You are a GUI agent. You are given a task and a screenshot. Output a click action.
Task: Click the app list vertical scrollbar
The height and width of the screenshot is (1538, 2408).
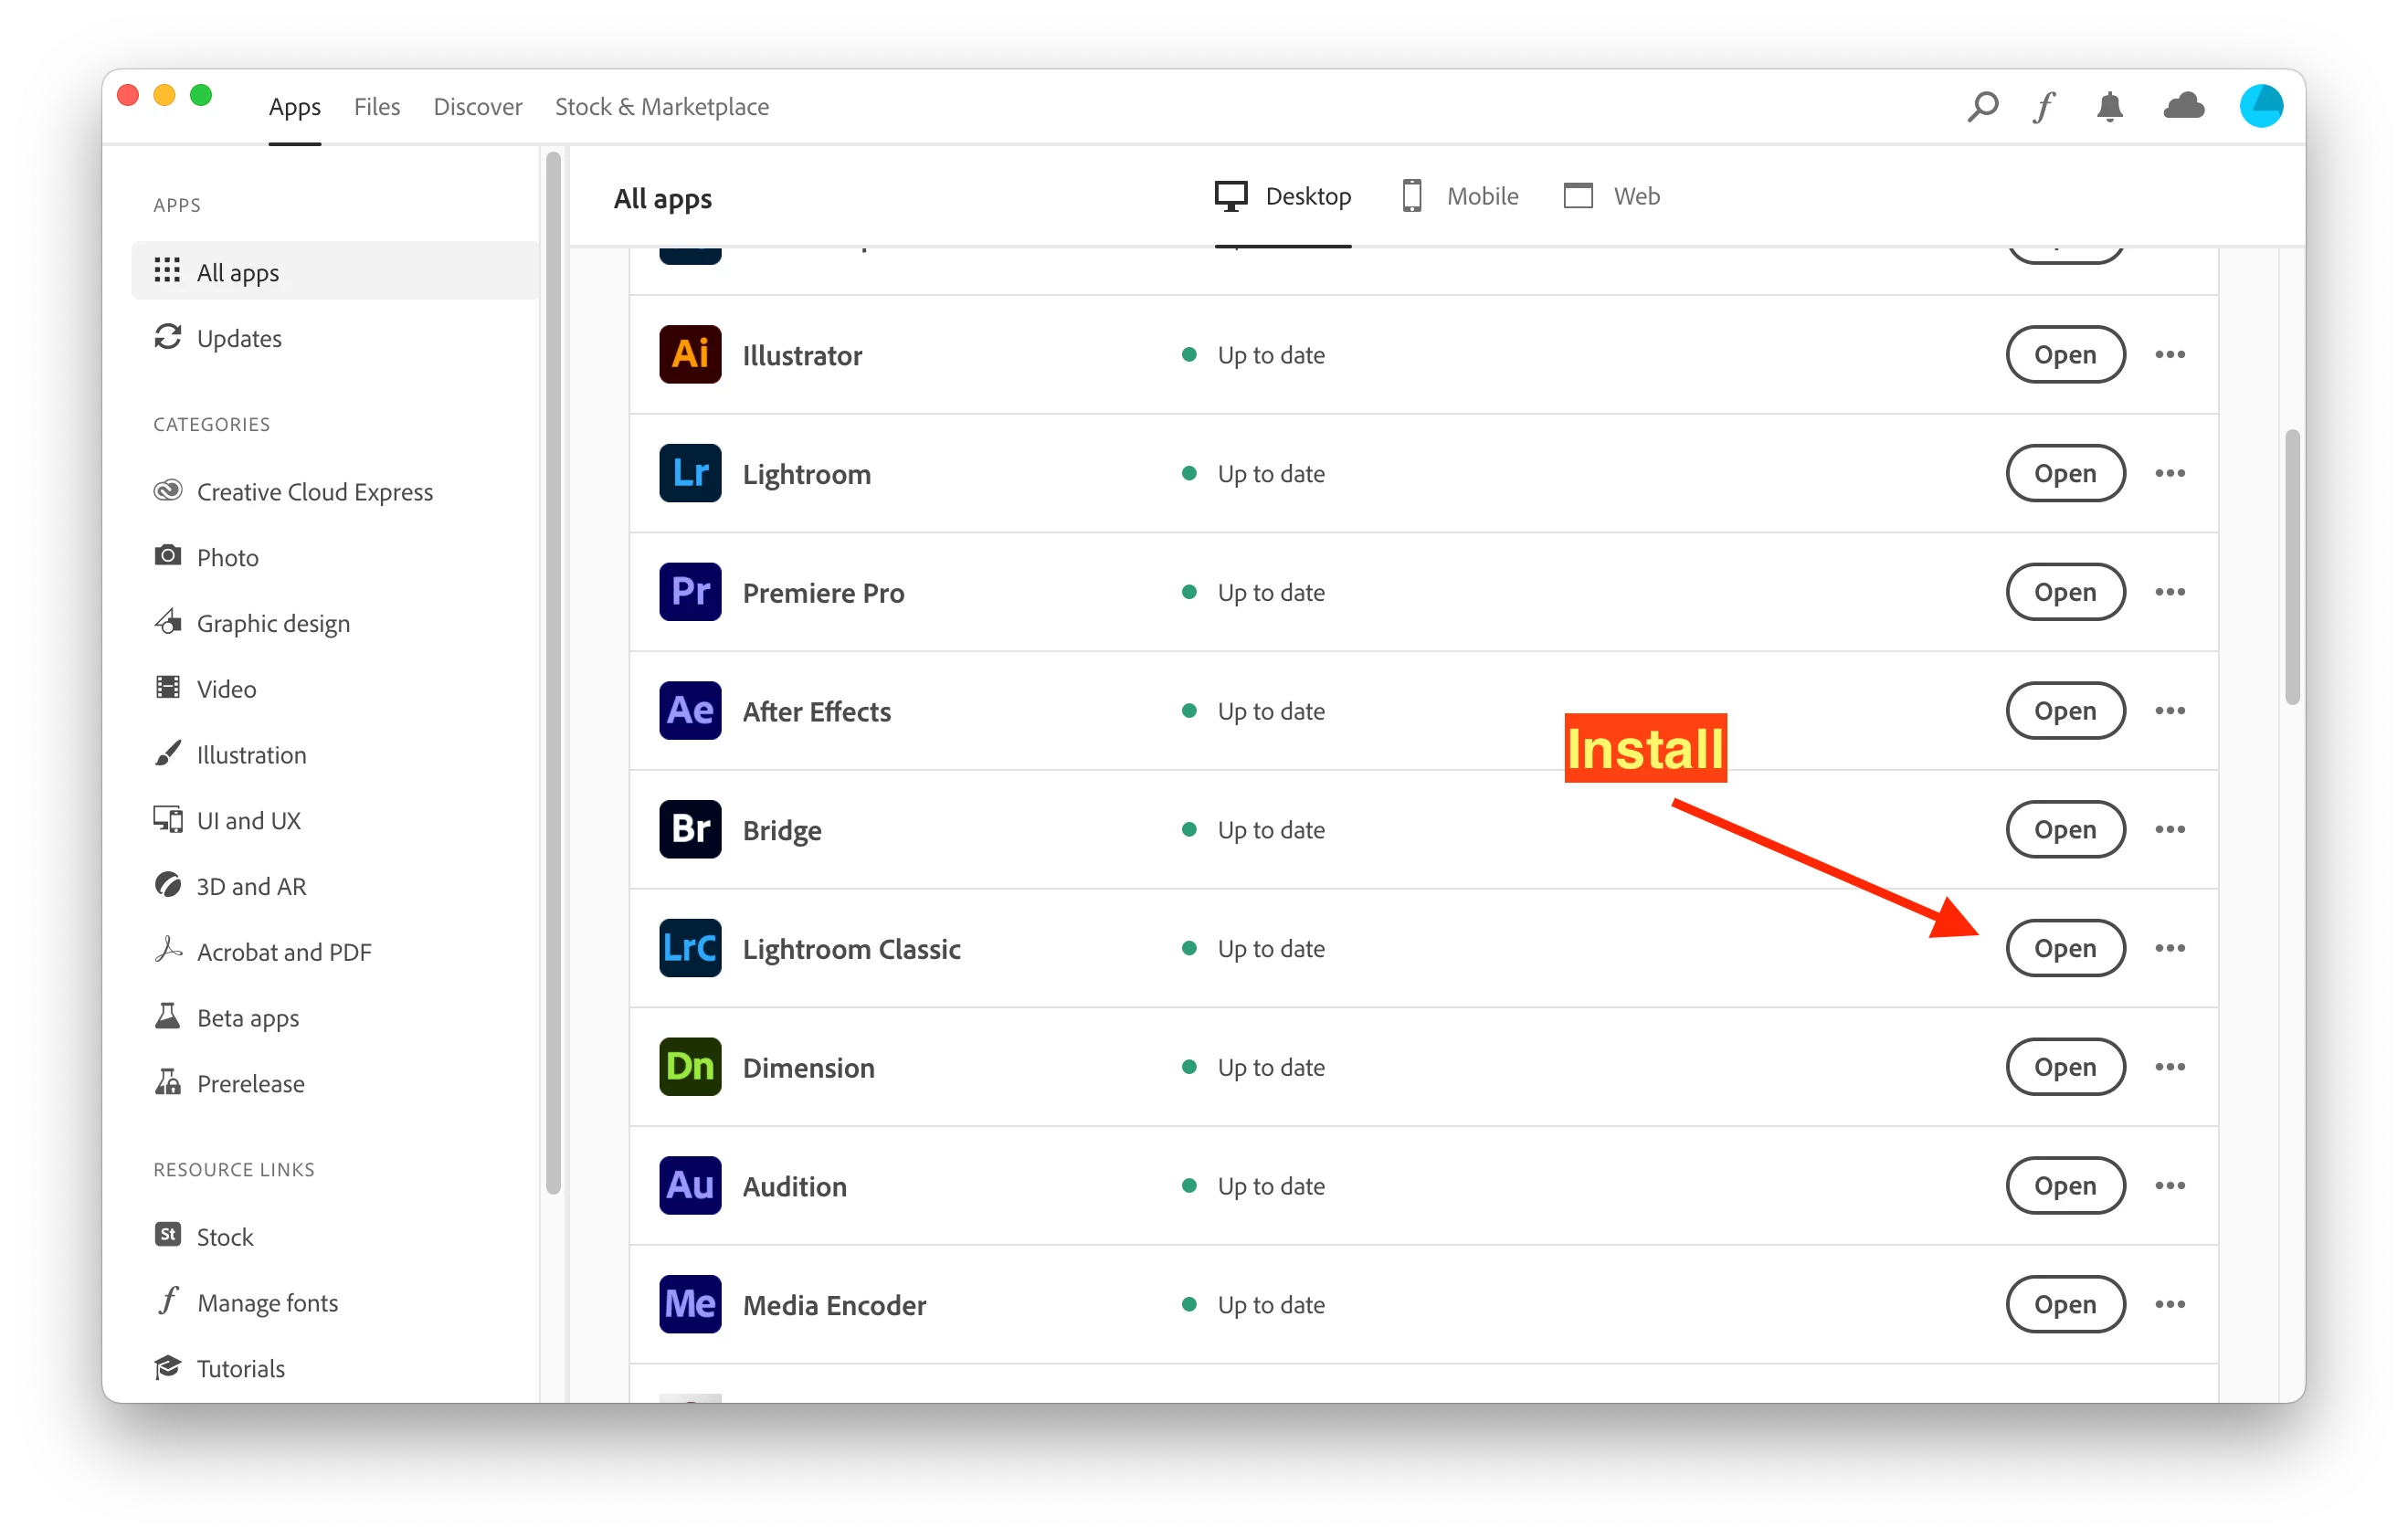tap(2292, 567)
